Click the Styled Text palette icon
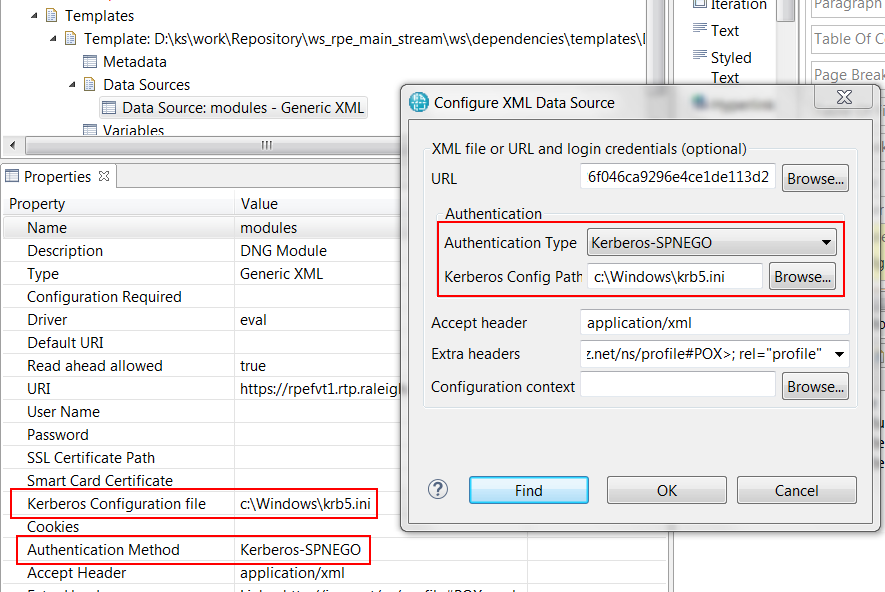 point(698,57)
